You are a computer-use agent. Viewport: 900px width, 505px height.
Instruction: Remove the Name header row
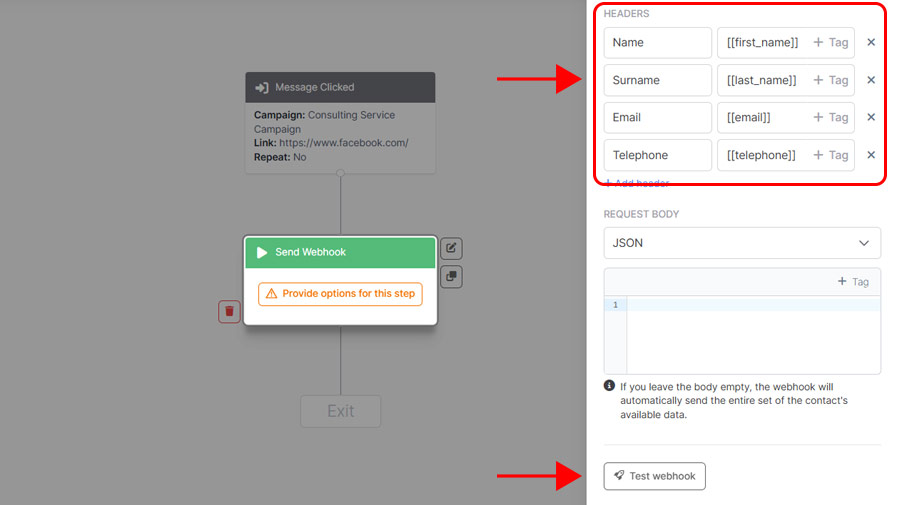870,42
